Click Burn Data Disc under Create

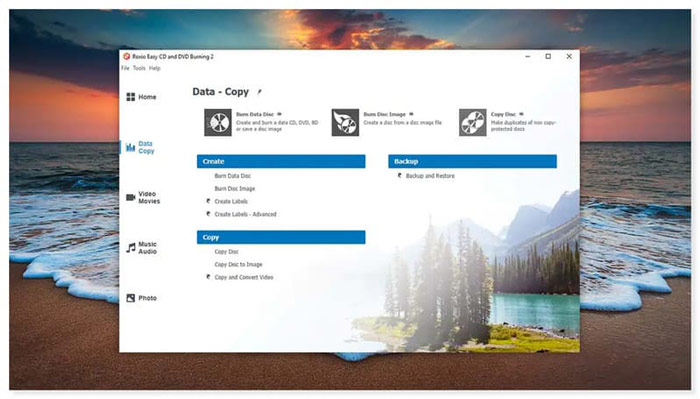[x=233, y=176]
